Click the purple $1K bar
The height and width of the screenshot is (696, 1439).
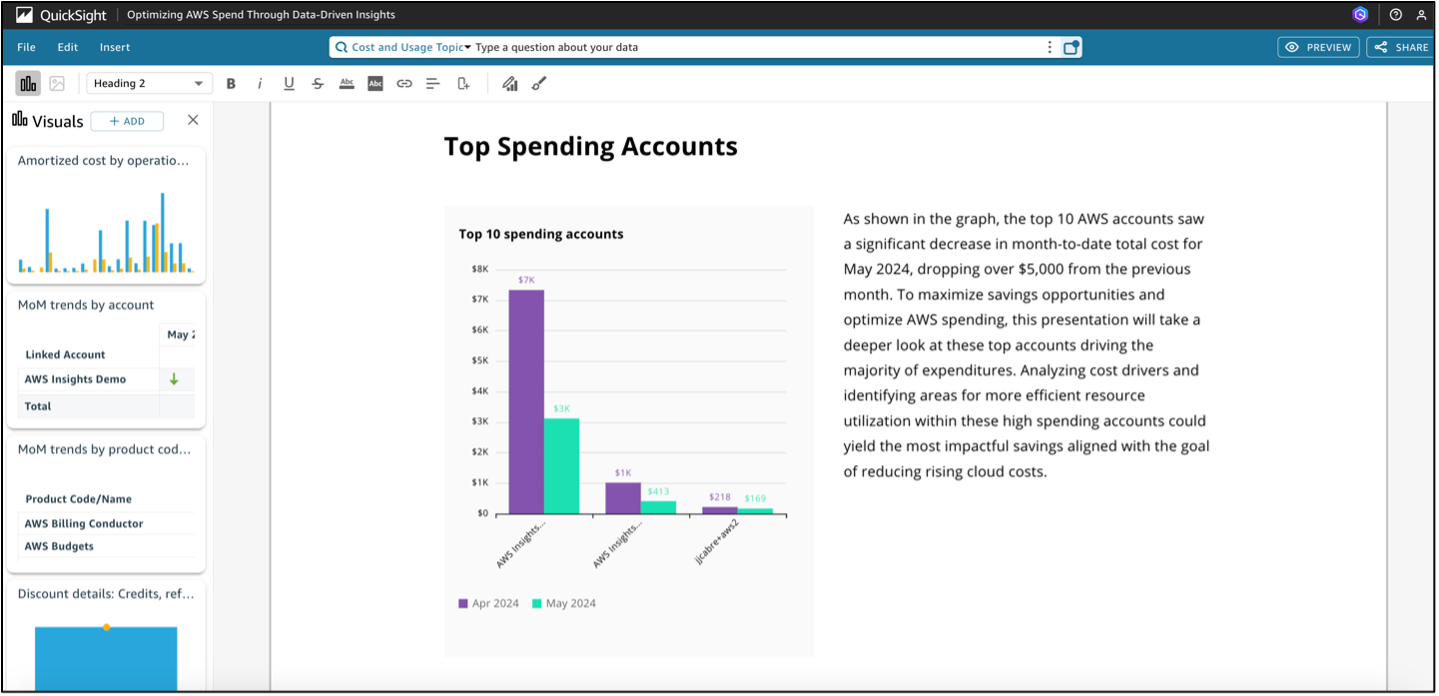point(623,498)
